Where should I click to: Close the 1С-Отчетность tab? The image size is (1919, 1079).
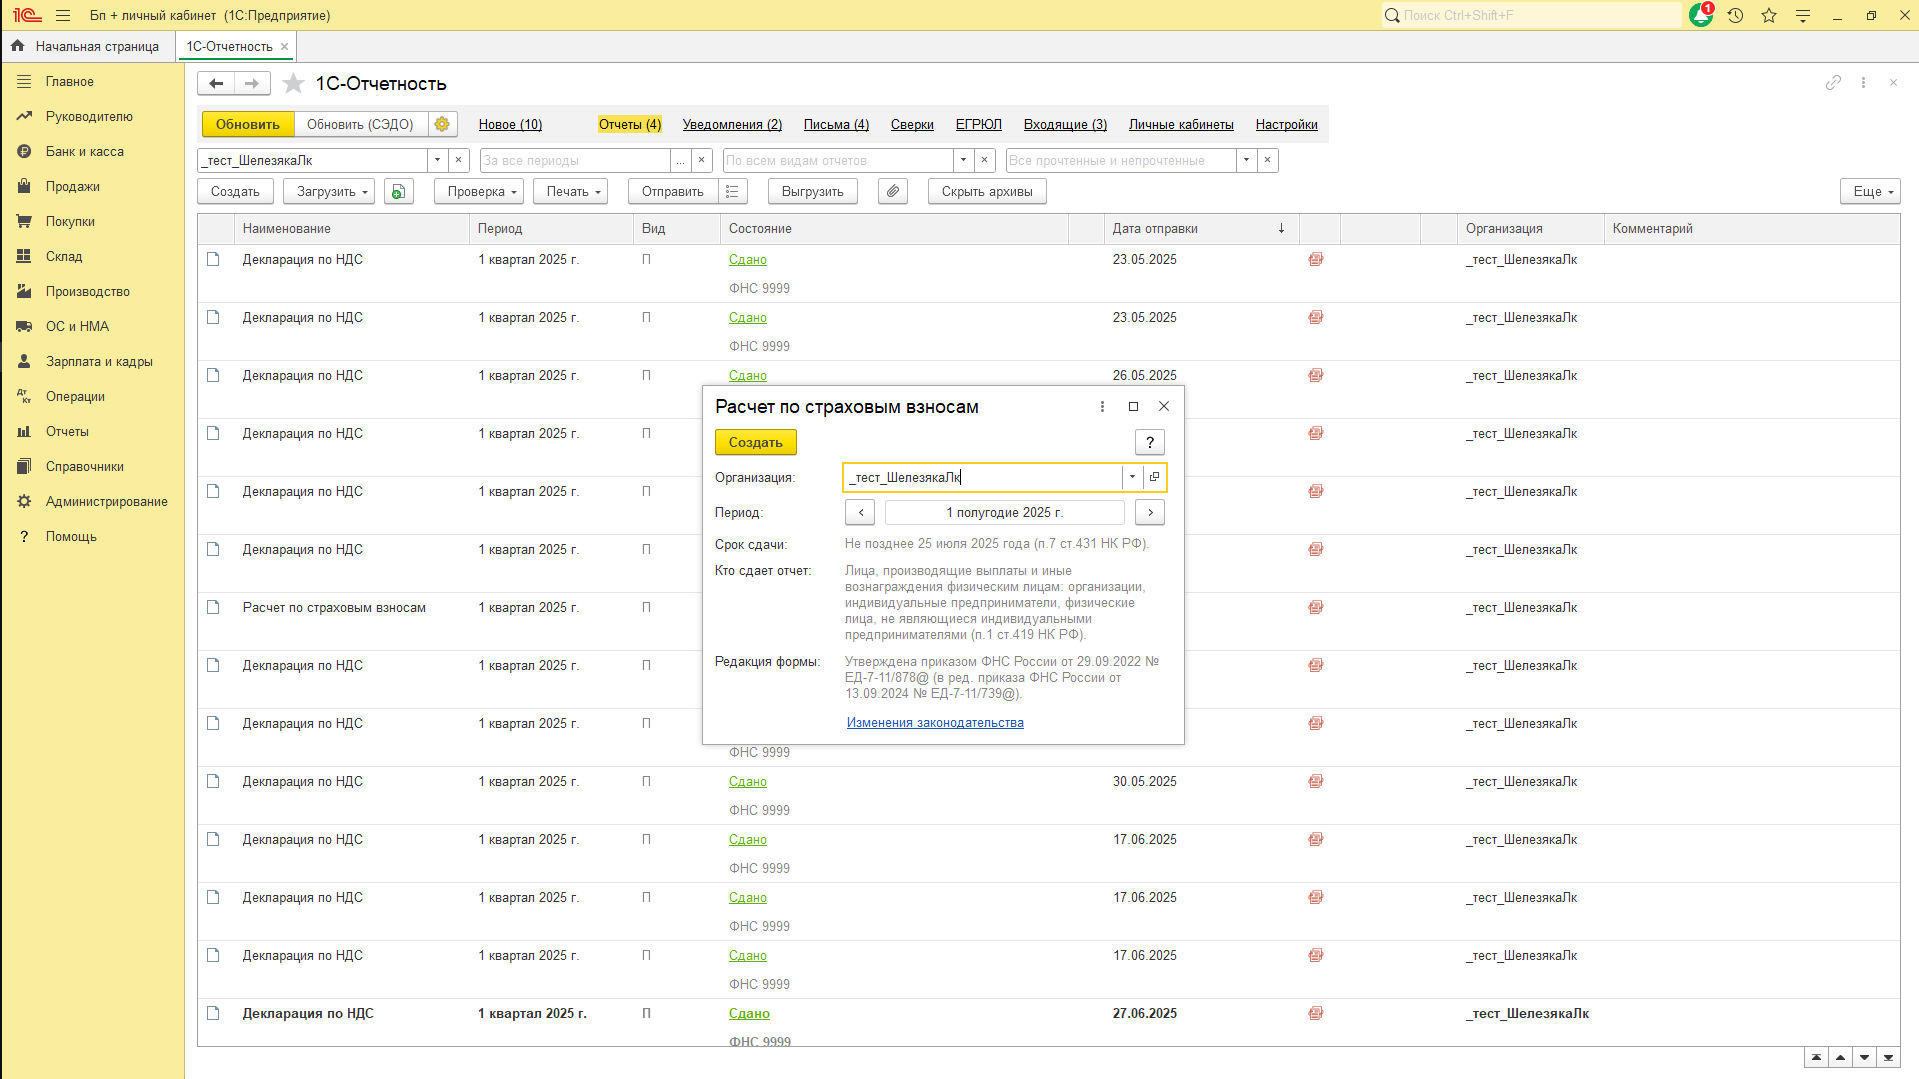285,46
